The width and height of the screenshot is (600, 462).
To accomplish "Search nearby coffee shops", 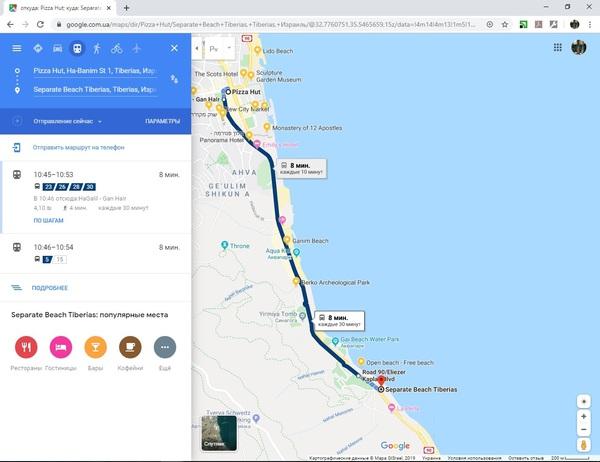I will point(130,347).
